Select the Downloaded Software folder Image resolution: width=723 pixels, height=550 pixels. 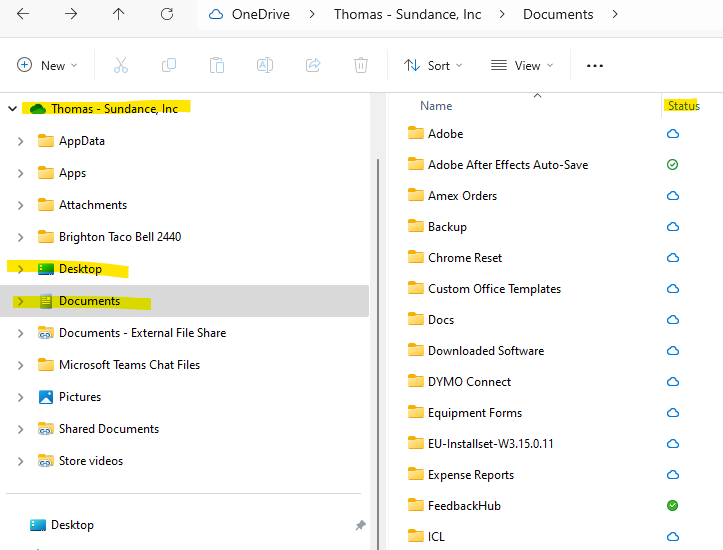tap(486, 351)
